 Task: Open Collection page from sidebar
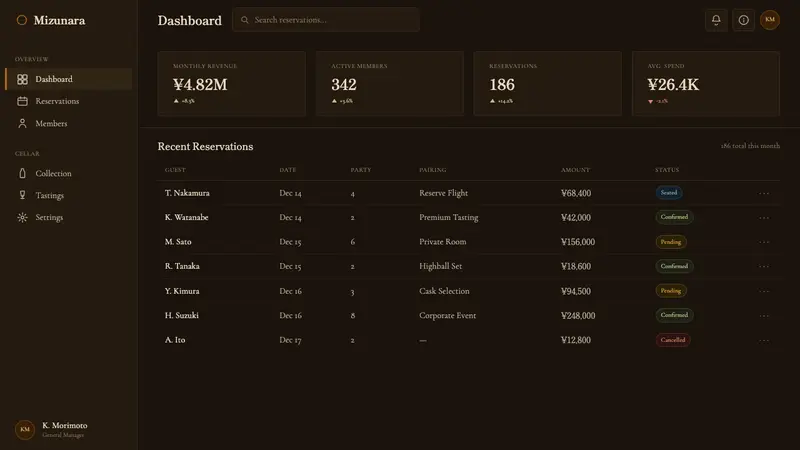point(68,173)
